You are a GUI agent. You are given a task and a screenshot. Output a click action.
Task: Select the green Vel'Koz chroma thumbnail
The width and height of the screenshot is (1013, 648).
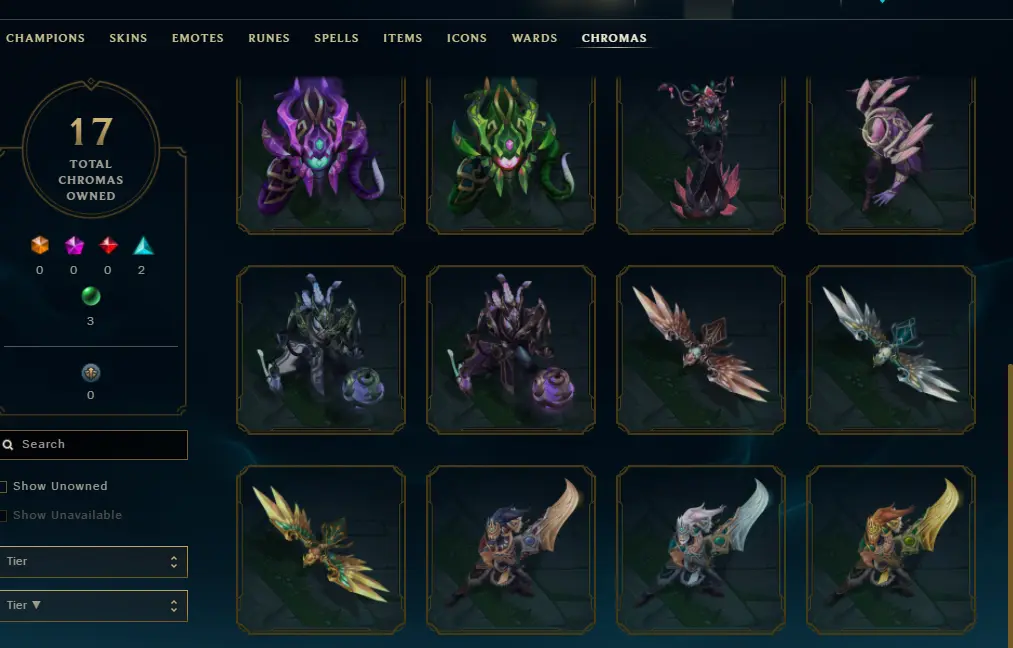click(x=510, y=155)
